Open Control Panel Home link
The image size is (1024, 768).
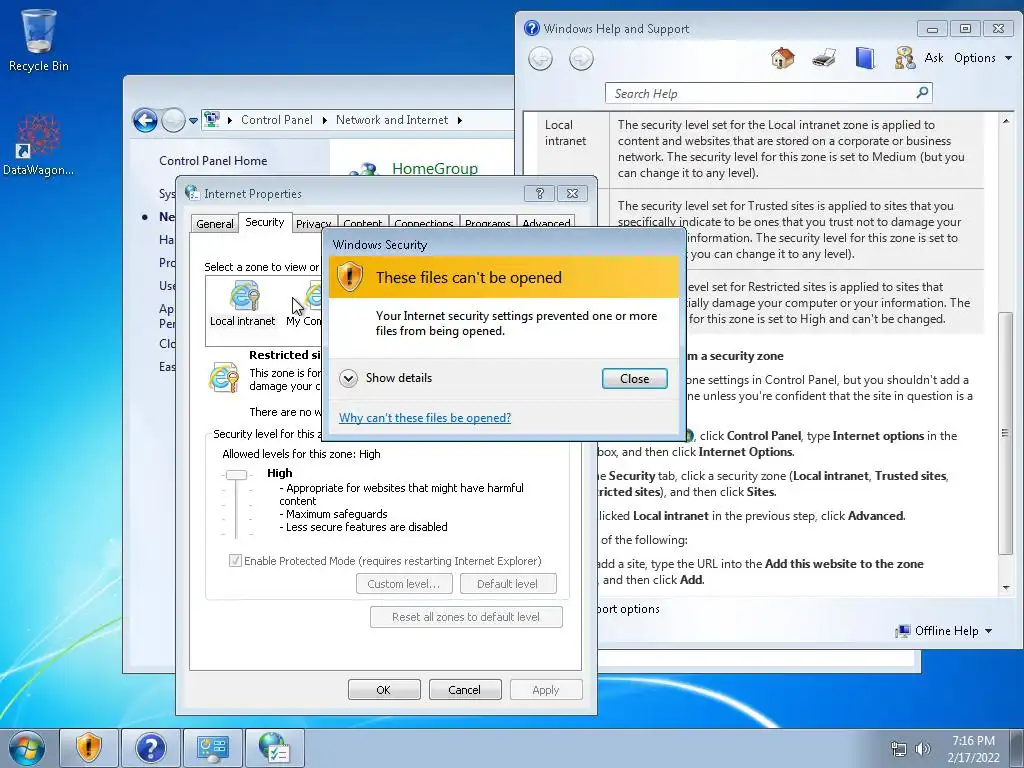coord(213,161)
